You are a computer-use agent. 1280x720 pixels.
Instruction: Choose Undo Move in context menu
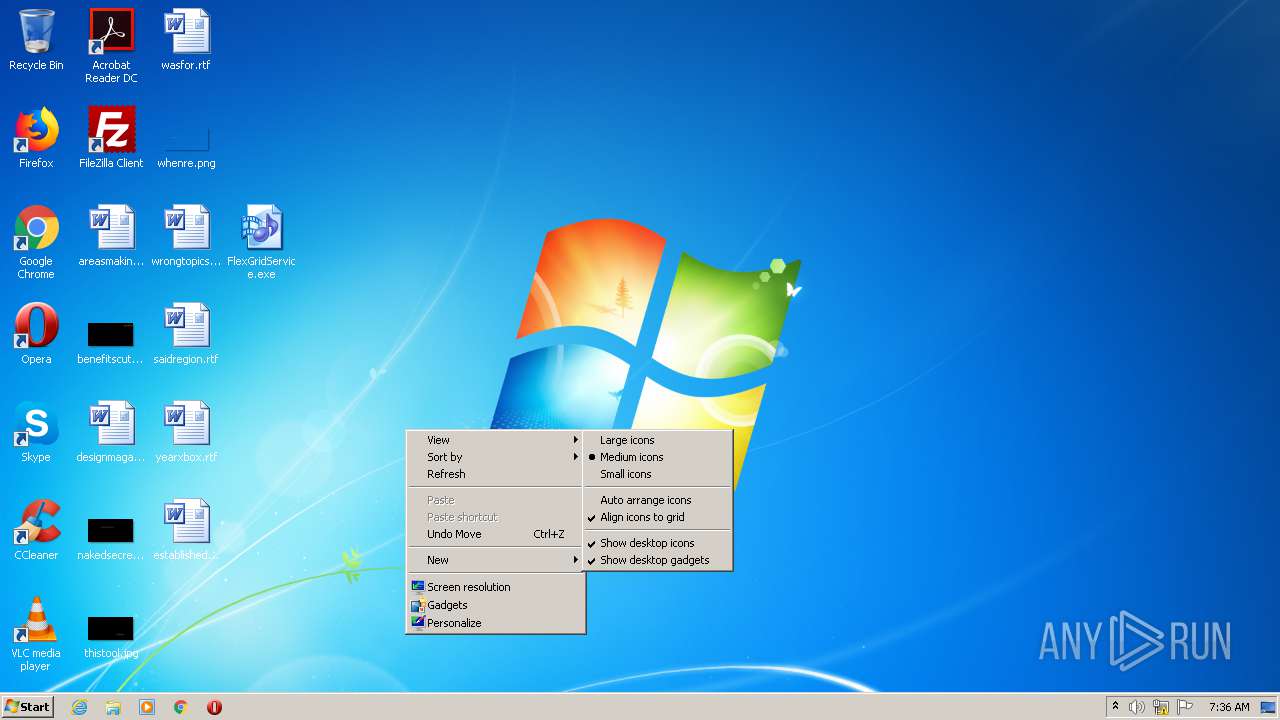[495, 534]
